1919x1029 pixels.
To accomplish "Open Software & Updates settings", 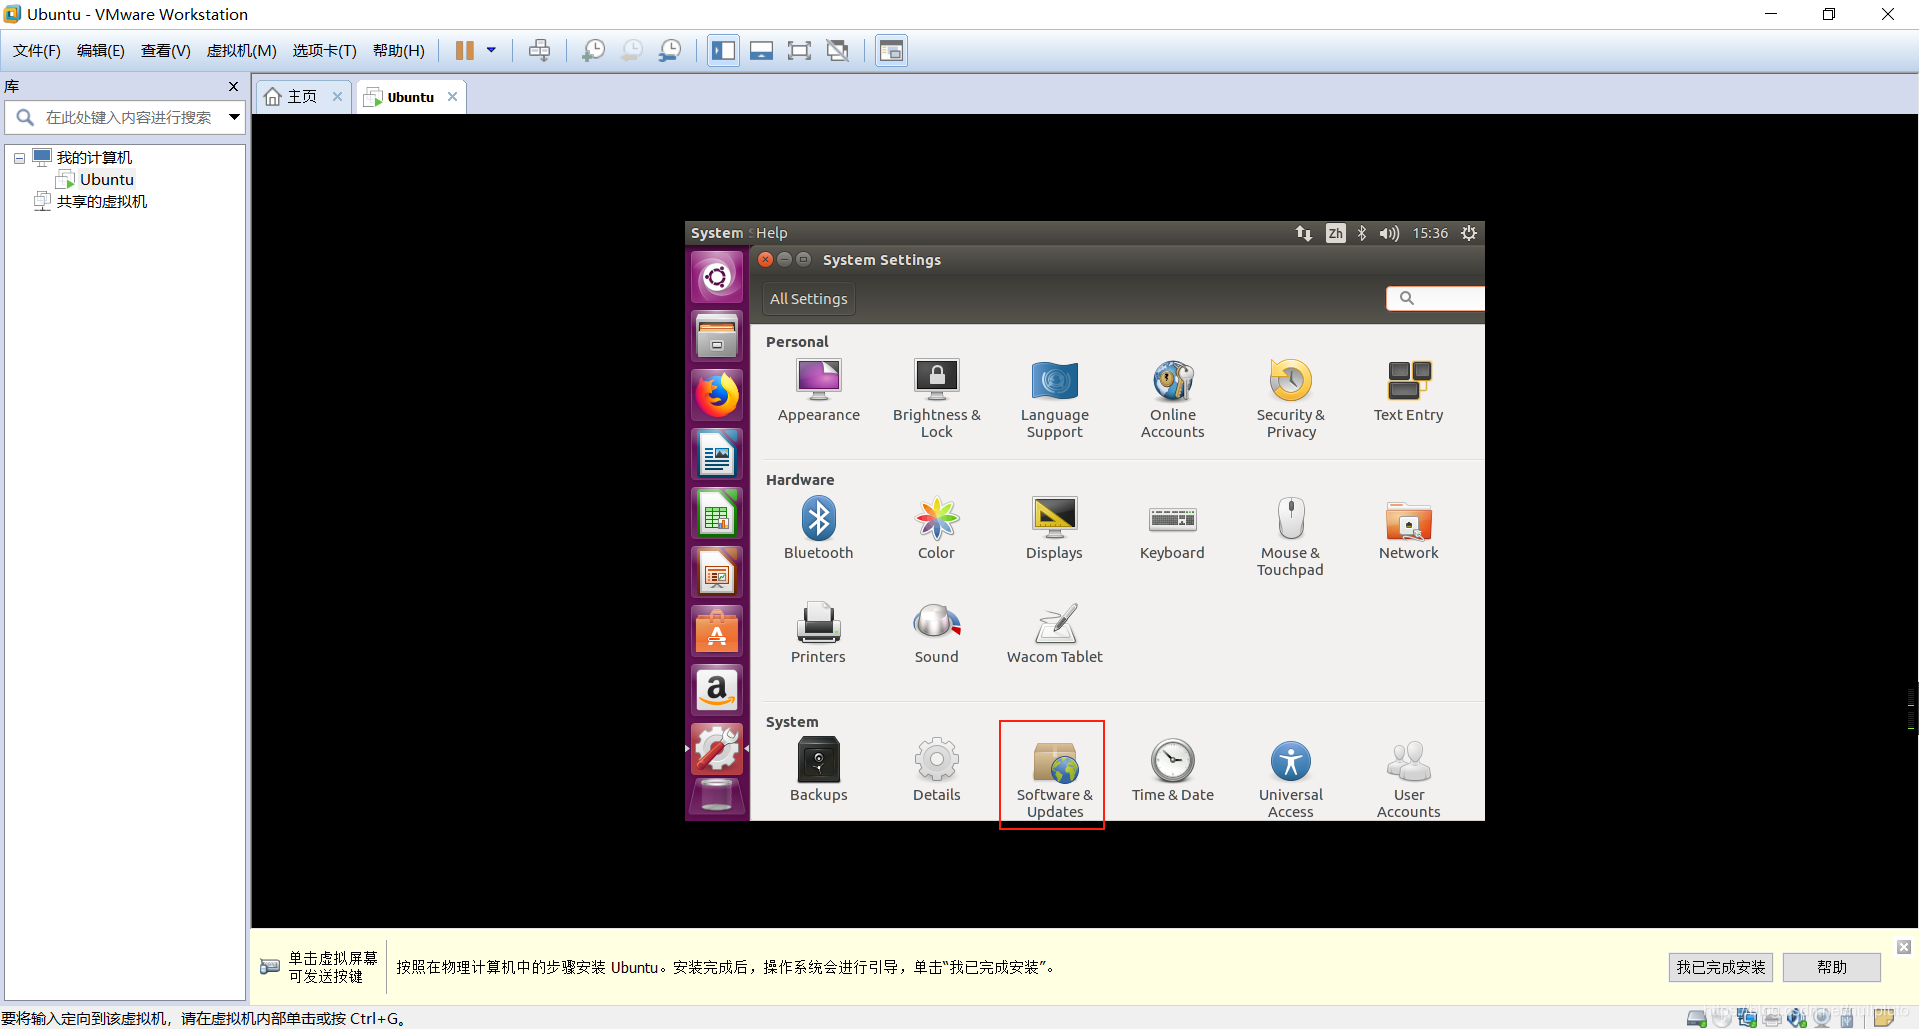I will click(1054, 779).
